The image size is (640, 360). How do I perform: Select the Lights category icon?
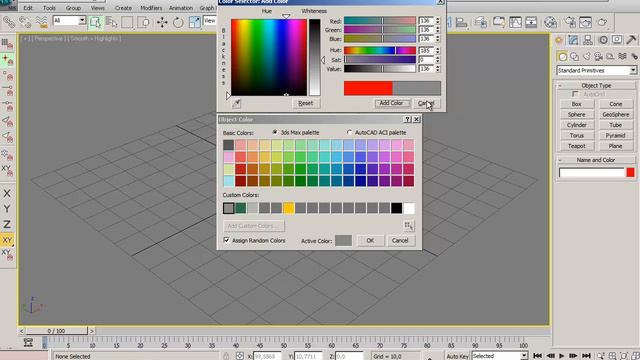[x=587, y=56]
